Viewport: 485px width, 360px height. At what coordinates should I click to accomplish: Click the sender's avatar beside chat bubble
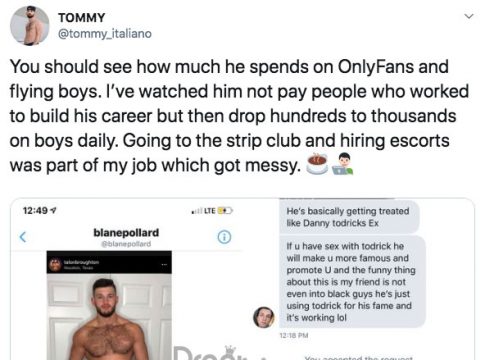pyautogui.click(x=264, y=317)
